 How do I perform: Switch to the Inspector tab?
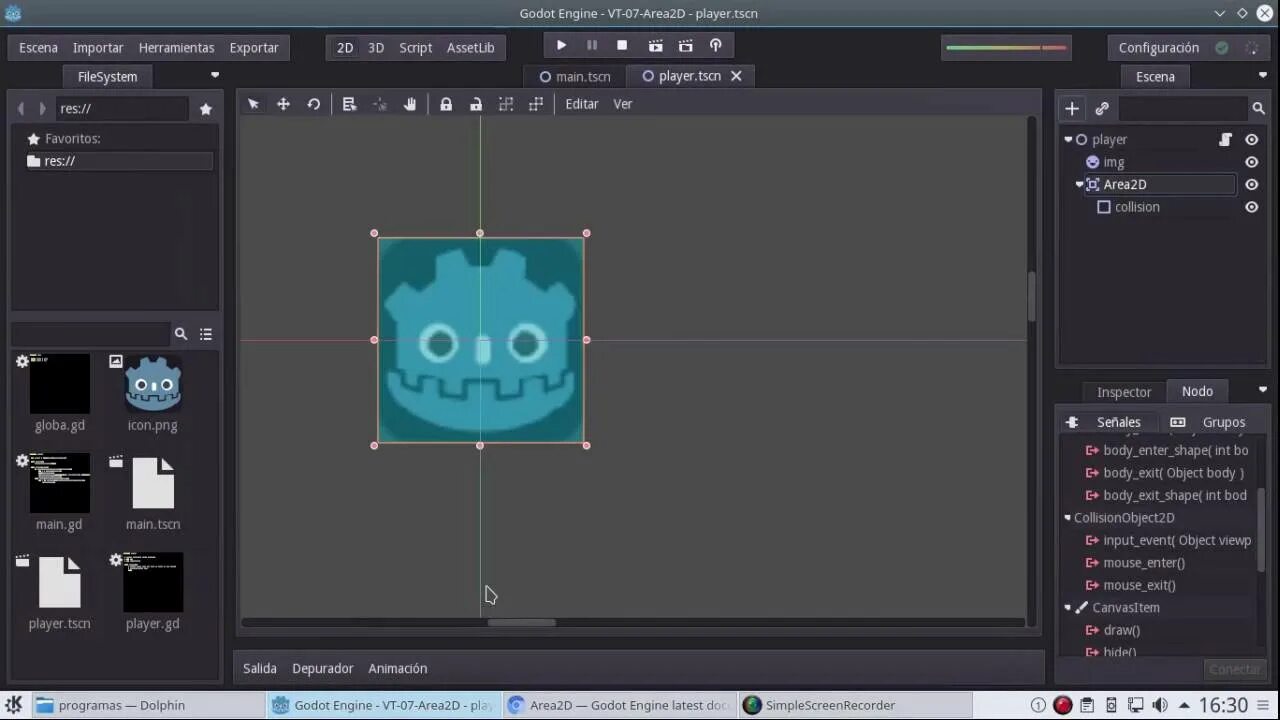1124,392
